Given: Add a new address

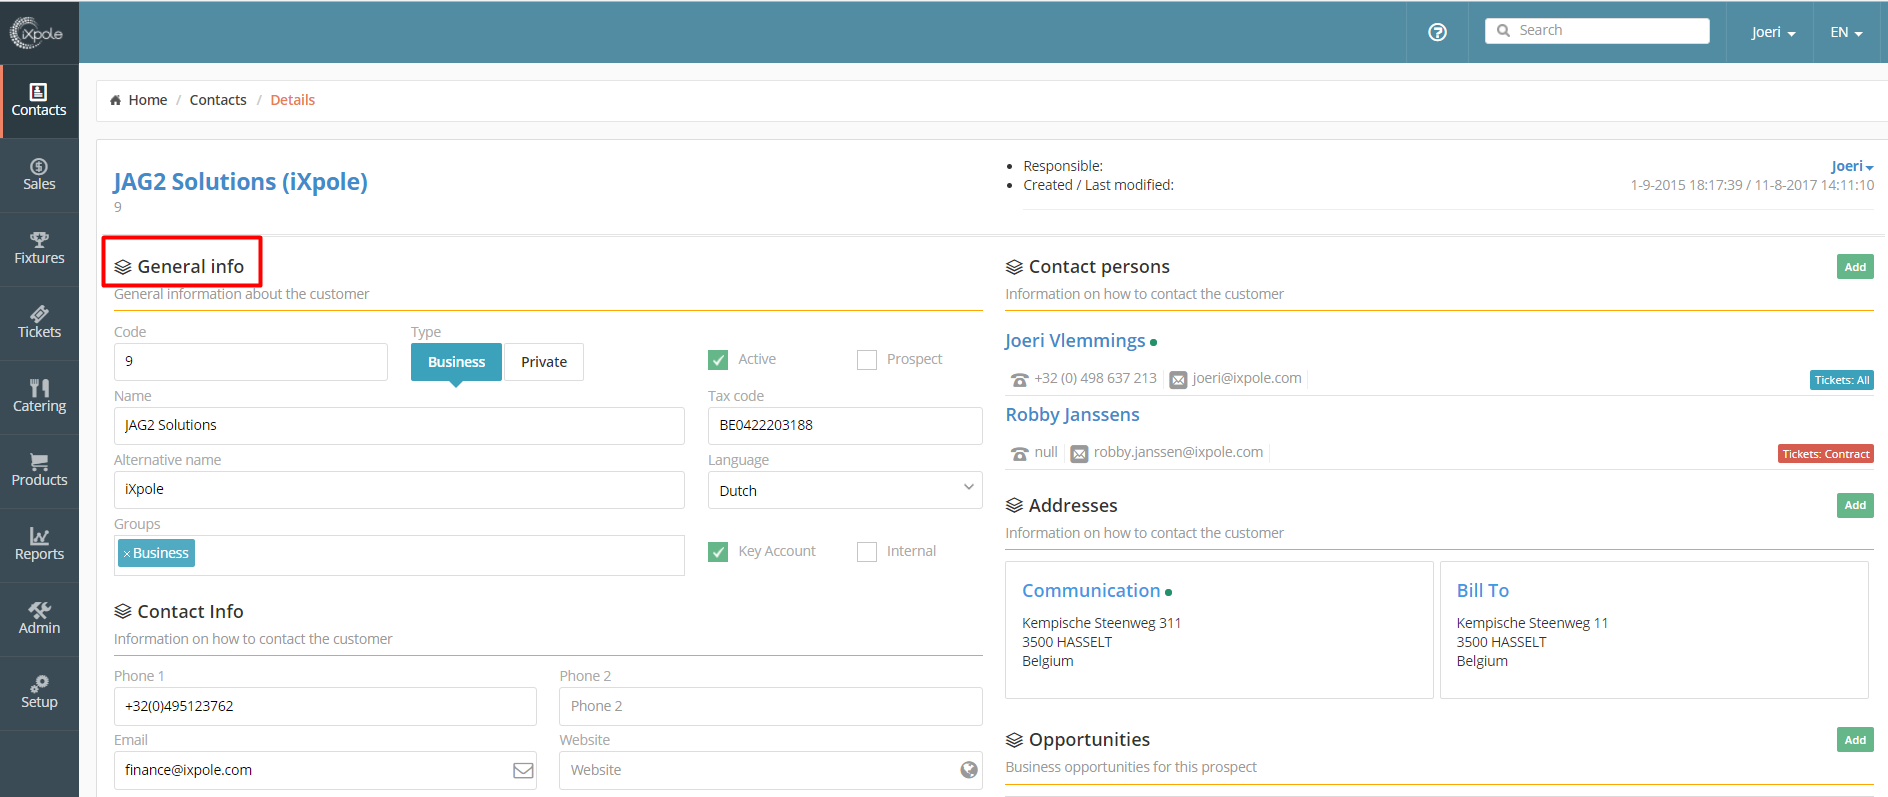Looking at the screenshot, I should [x=1855, y=505].
